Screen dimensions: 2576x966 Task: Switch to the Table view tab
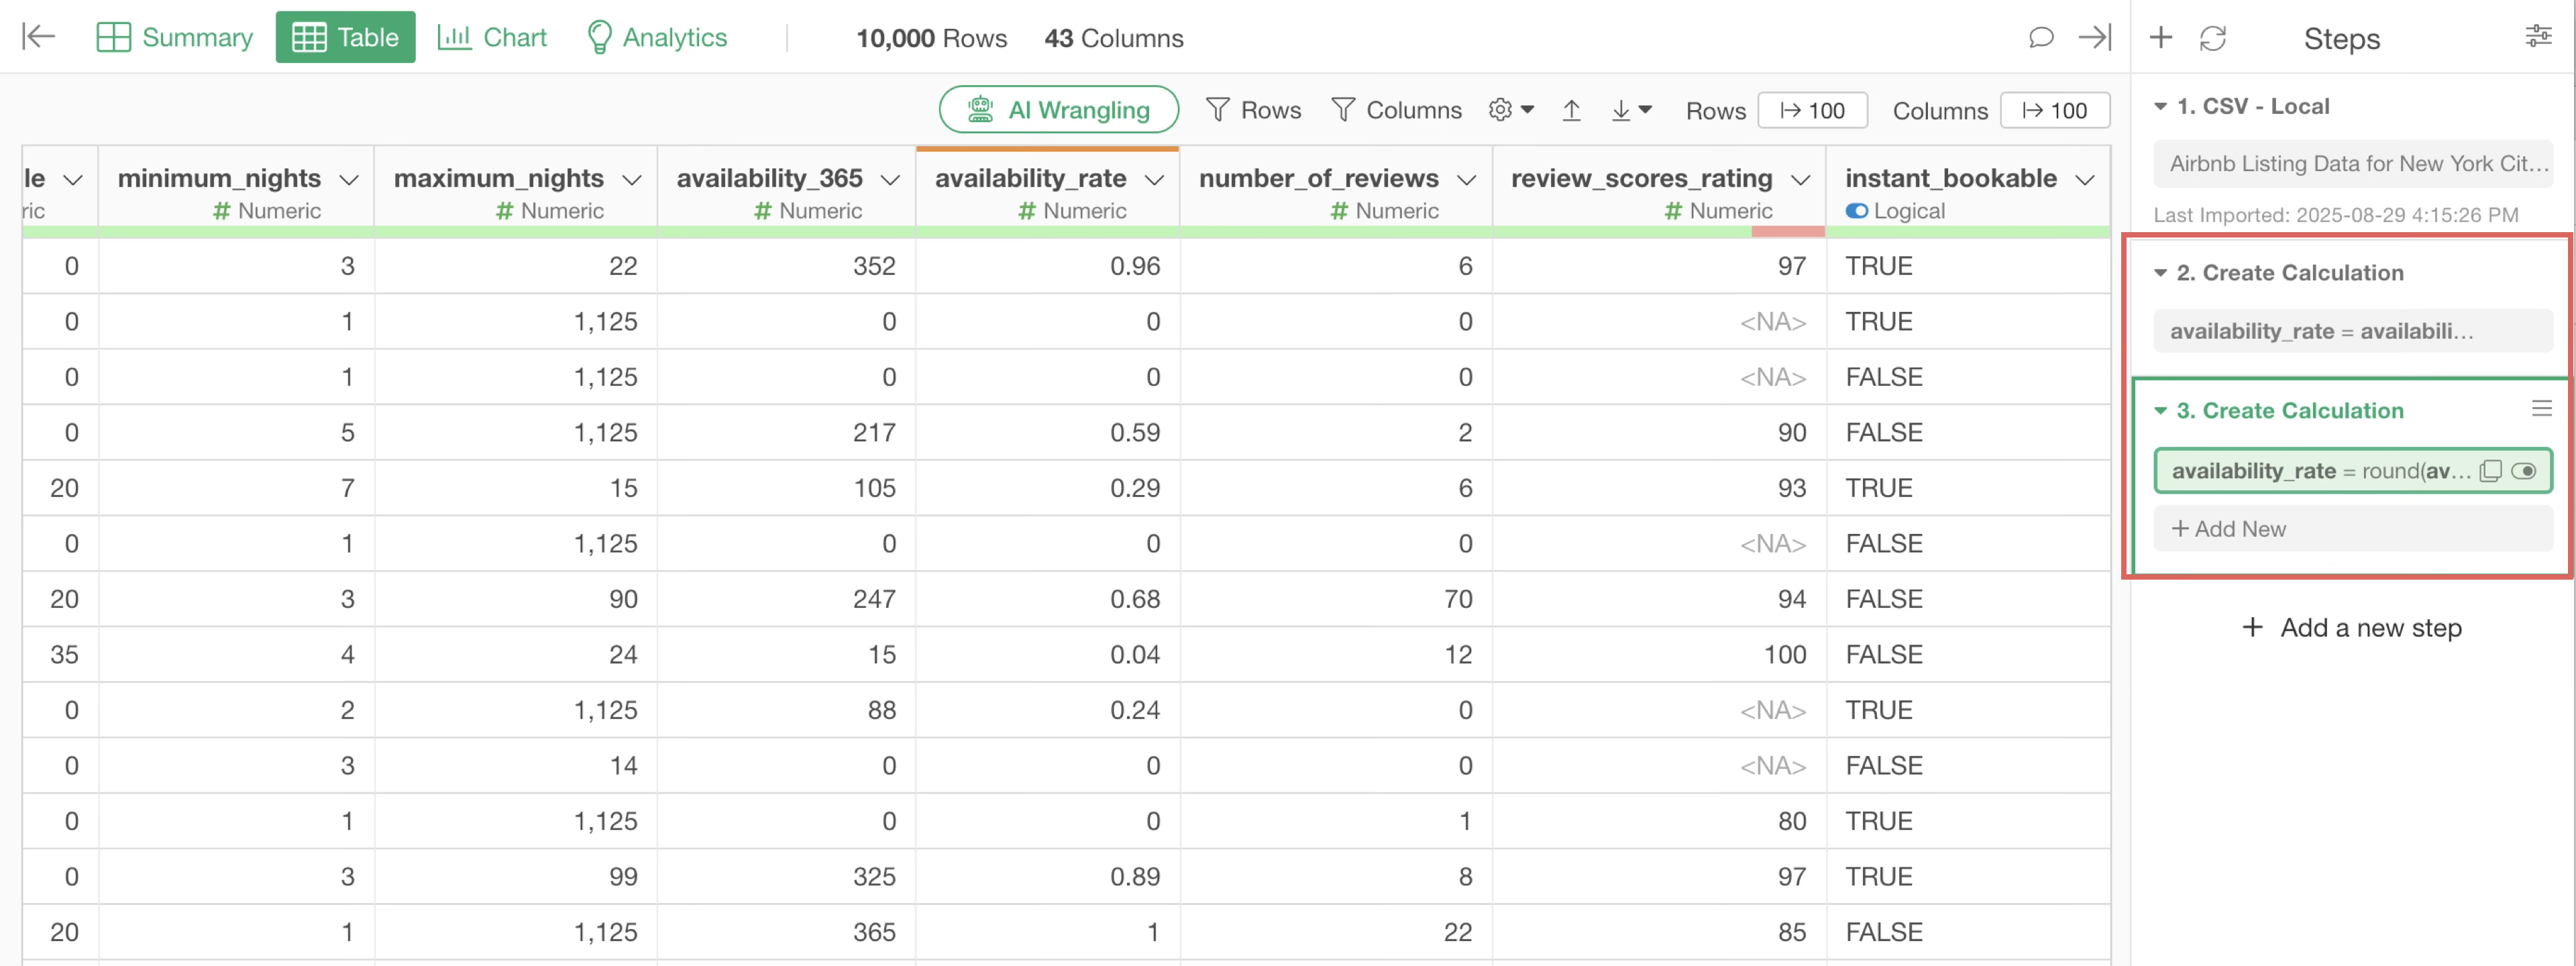(345, 37)
